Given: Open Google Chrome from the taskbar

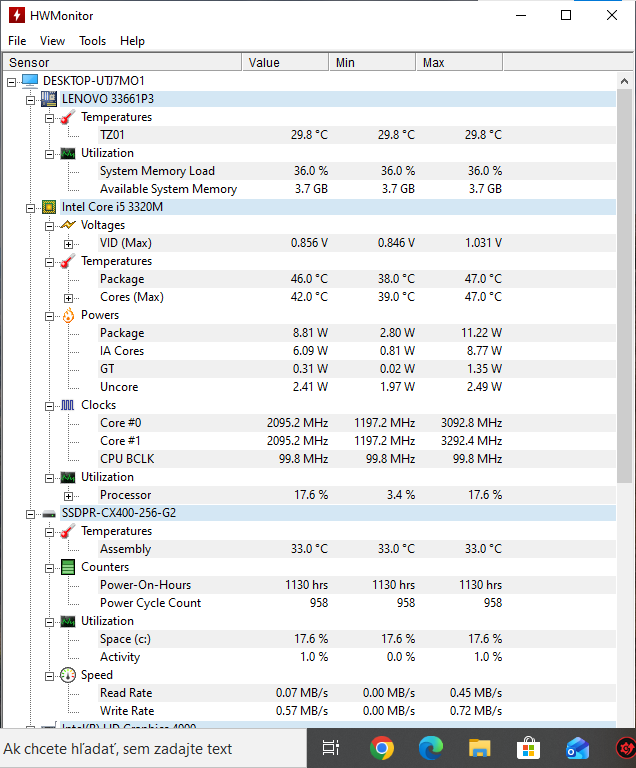Looking at the screenshot, I should [382, 748].
